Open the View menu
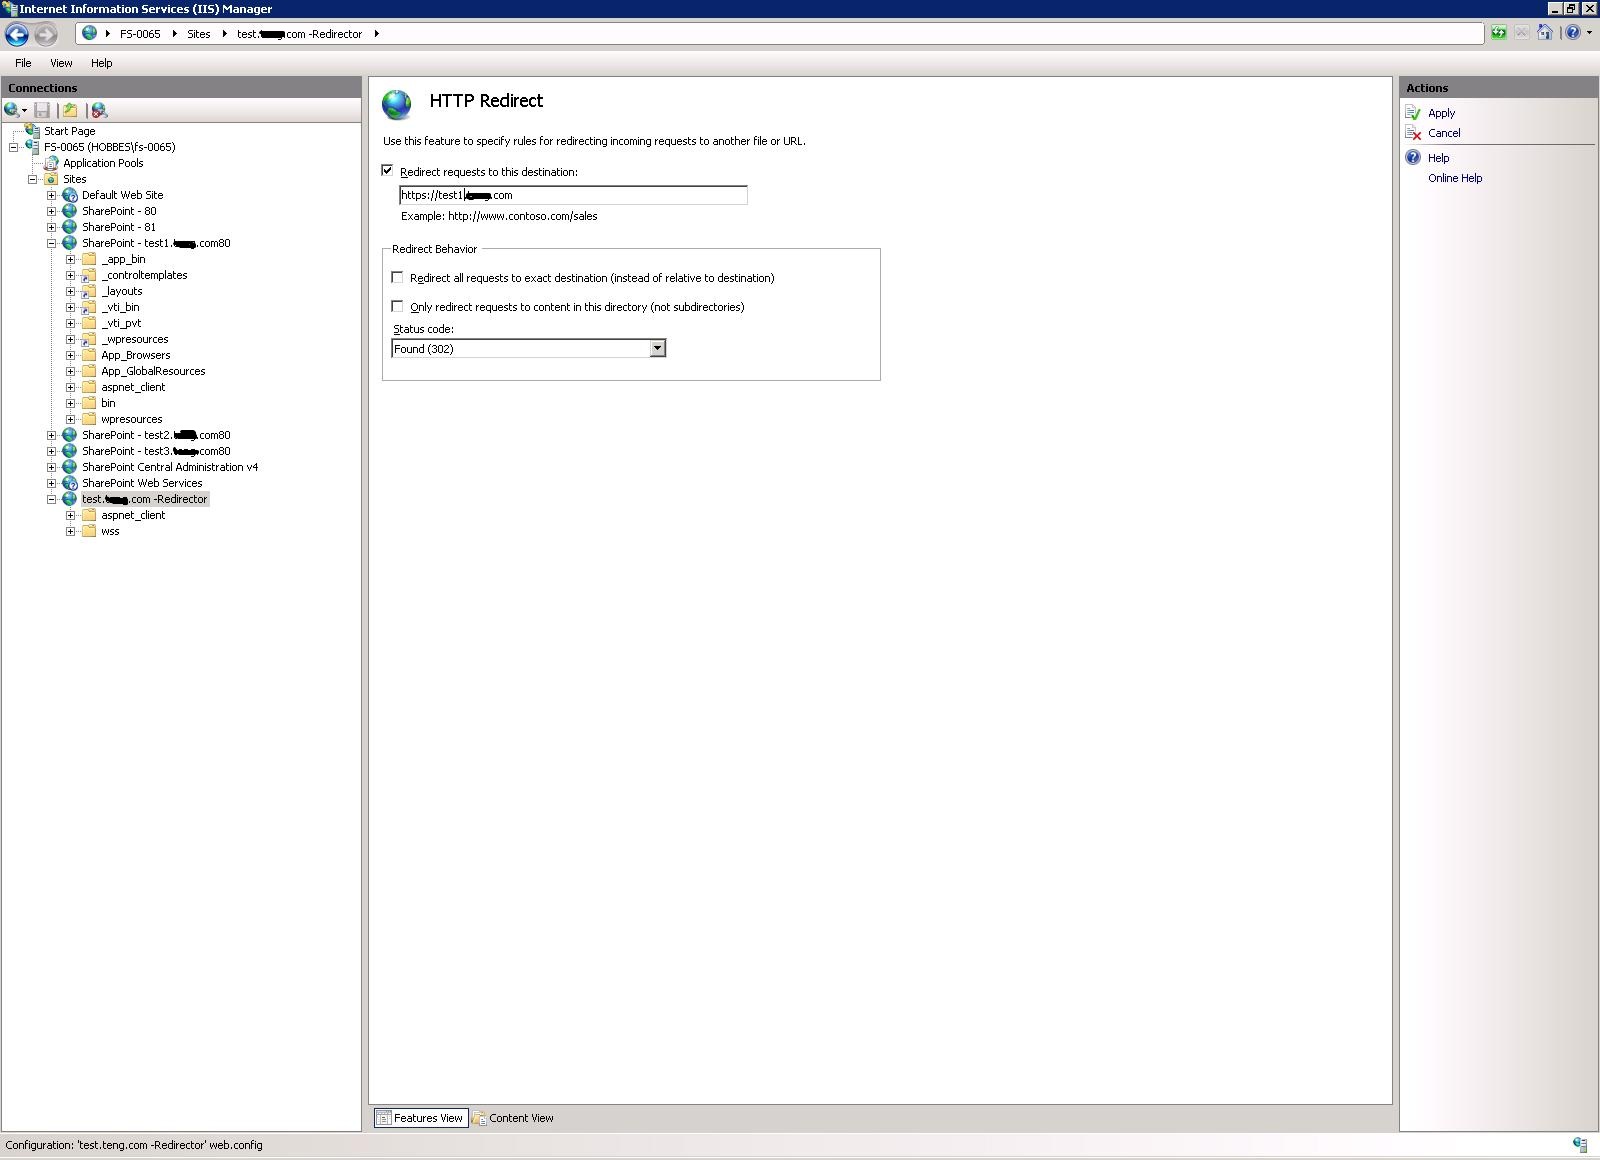 (61, 63)
